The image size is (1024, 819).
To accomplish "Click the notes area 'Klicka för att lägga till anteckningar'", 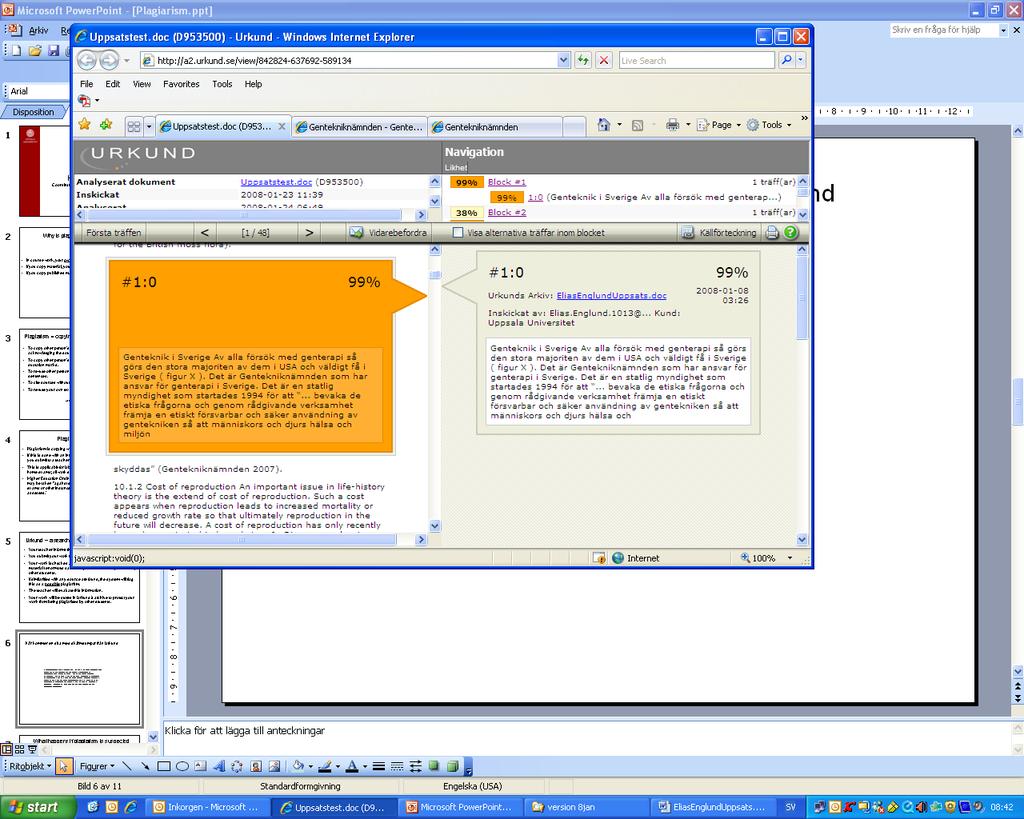I will coord(244,730).
